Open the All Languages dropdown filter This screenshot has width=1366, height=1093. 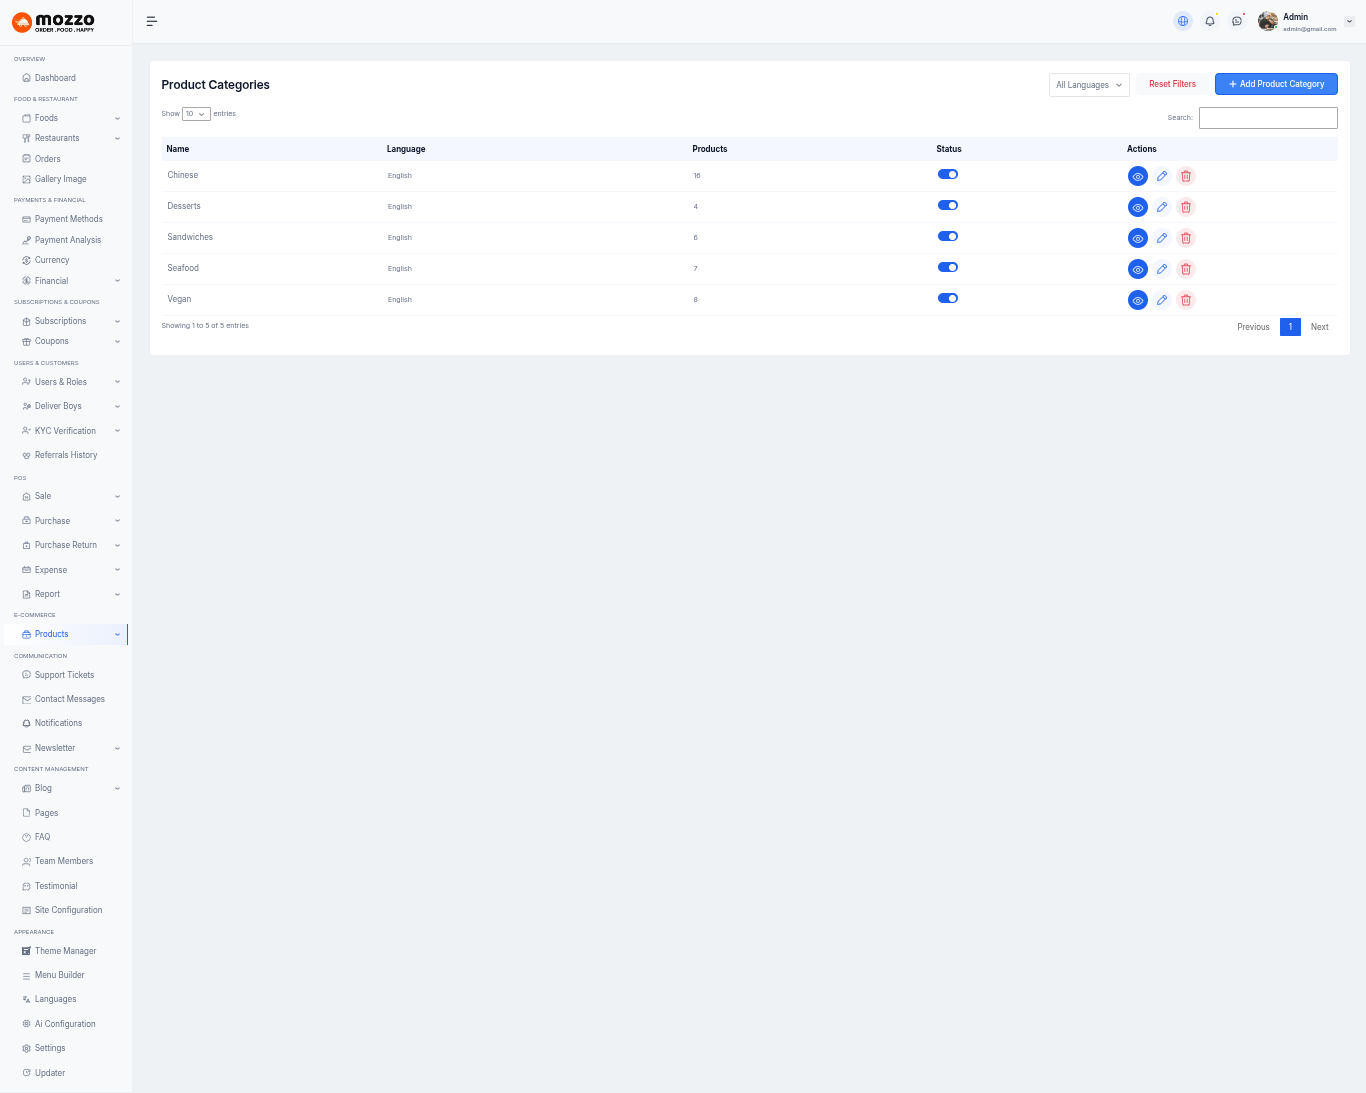point(1088,85)
